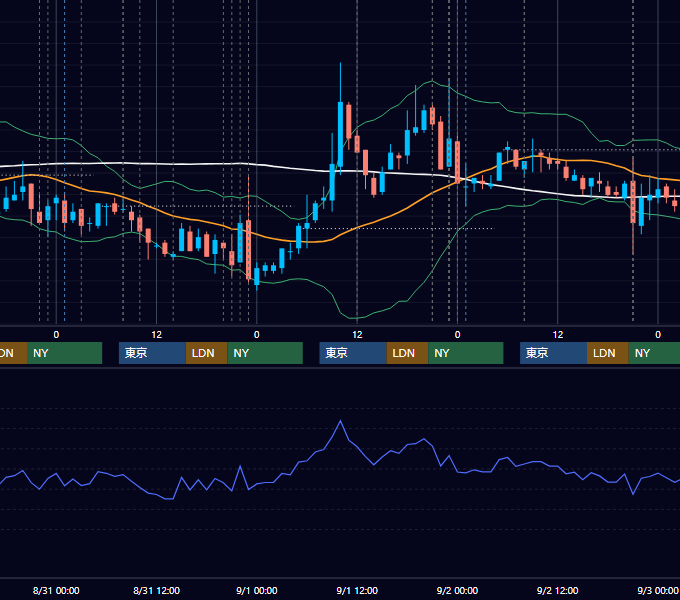This screenshot has height=600, width=680.
Task: Click hour label 12 above 9/1 12:00
Action: pos(357,335)
